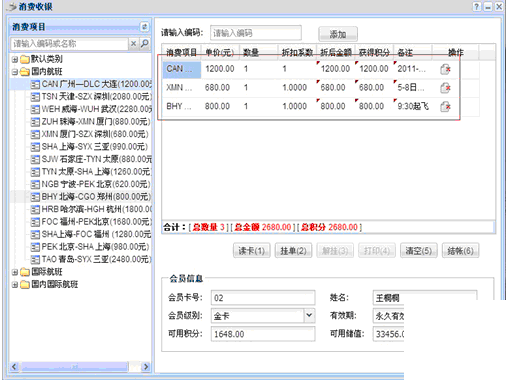Viewport: 509px width, 380px height.
Task: Click the 5-8日 remark cell in XMN row
Action: point(413,88)
